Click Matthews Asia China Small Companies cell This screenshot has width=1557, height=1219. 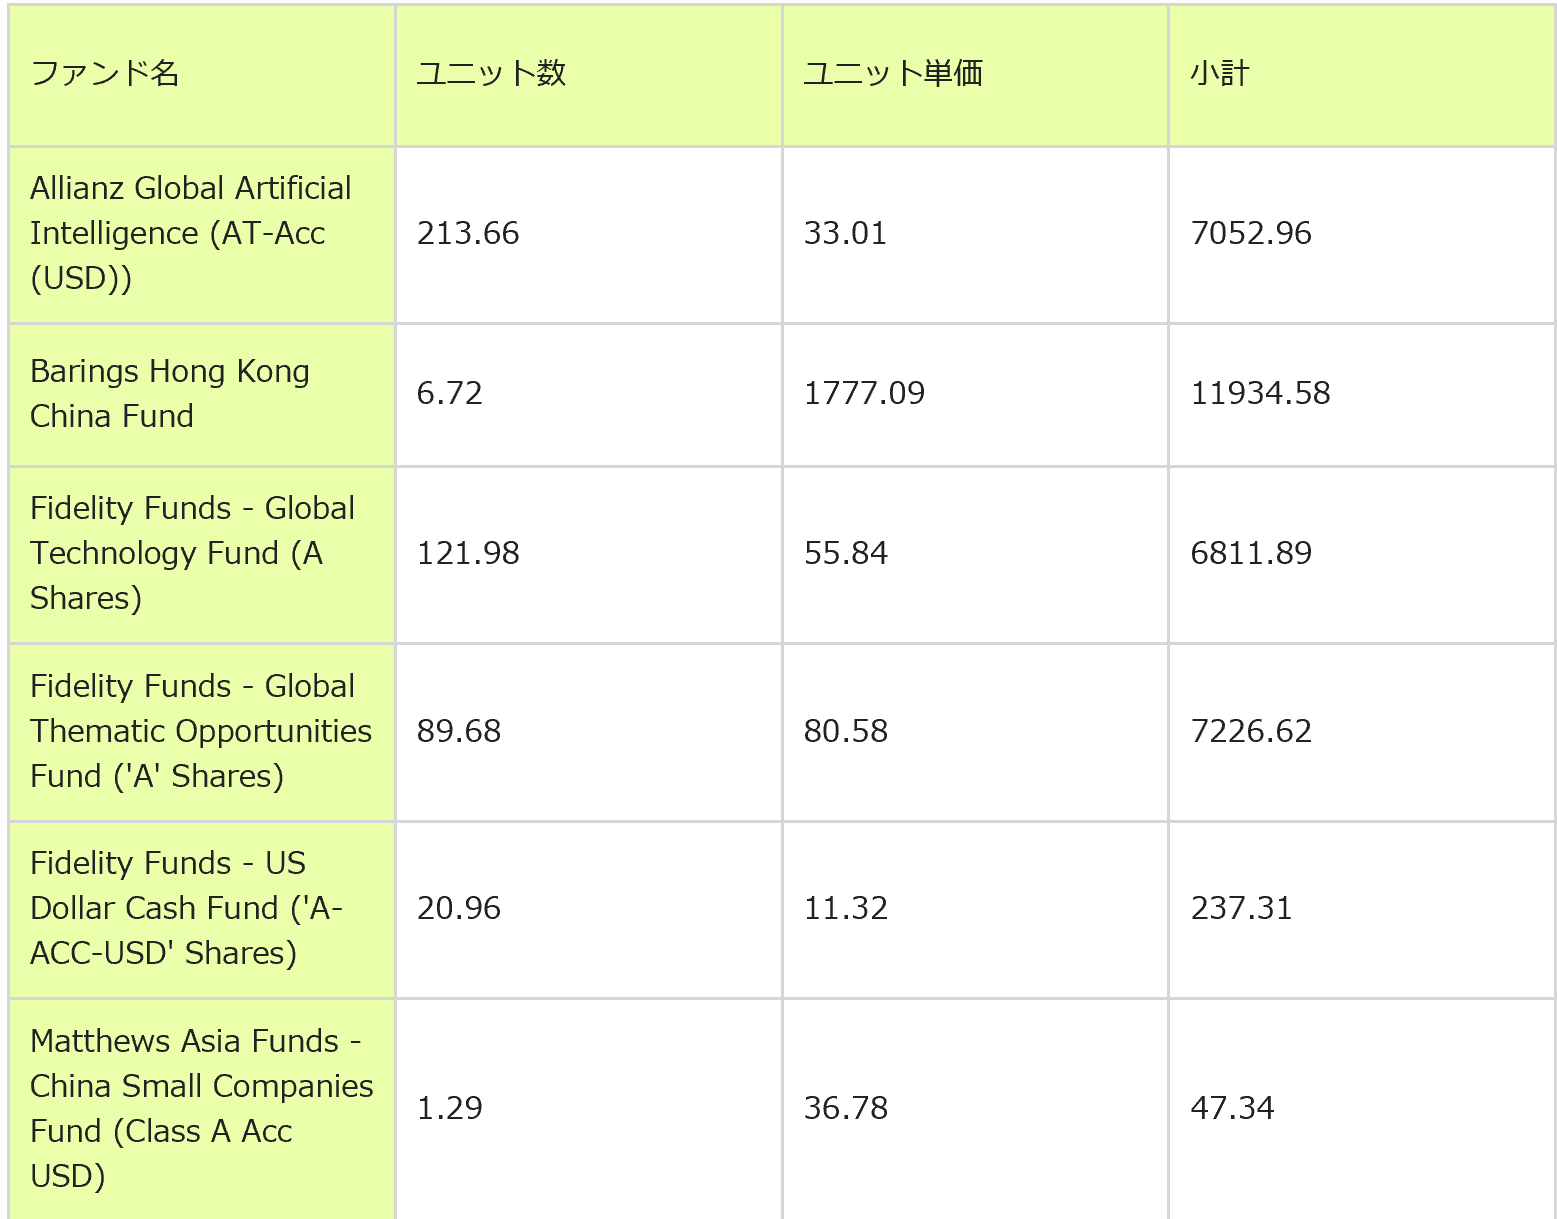201,1108
